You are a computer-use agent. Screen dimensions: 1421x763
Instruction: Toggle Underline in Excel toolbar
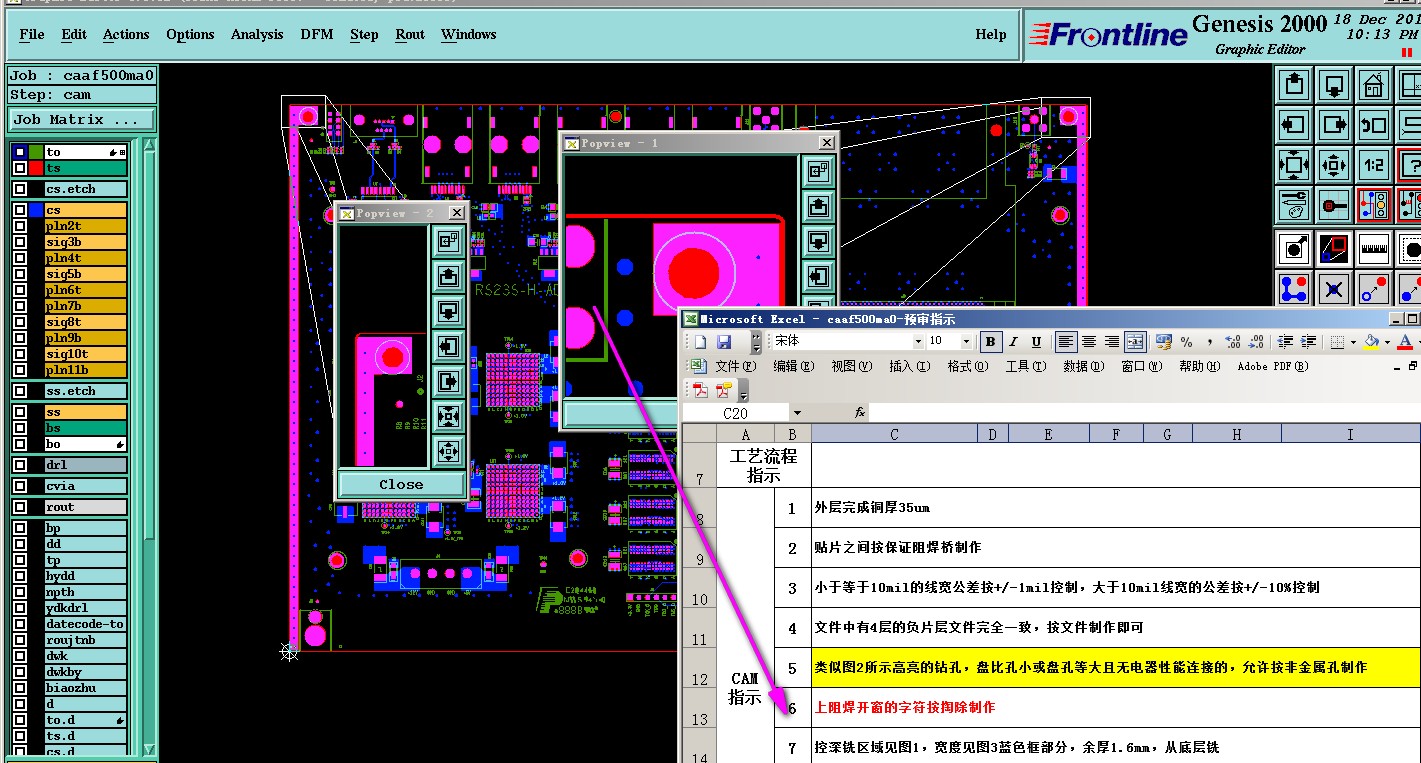[1036, 342]
